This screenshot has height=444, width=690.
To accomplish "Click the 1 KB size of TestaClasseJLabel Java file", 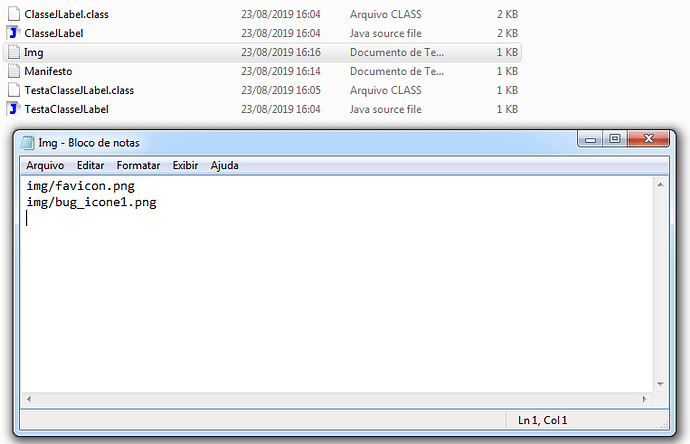I will tap(507, 109).
